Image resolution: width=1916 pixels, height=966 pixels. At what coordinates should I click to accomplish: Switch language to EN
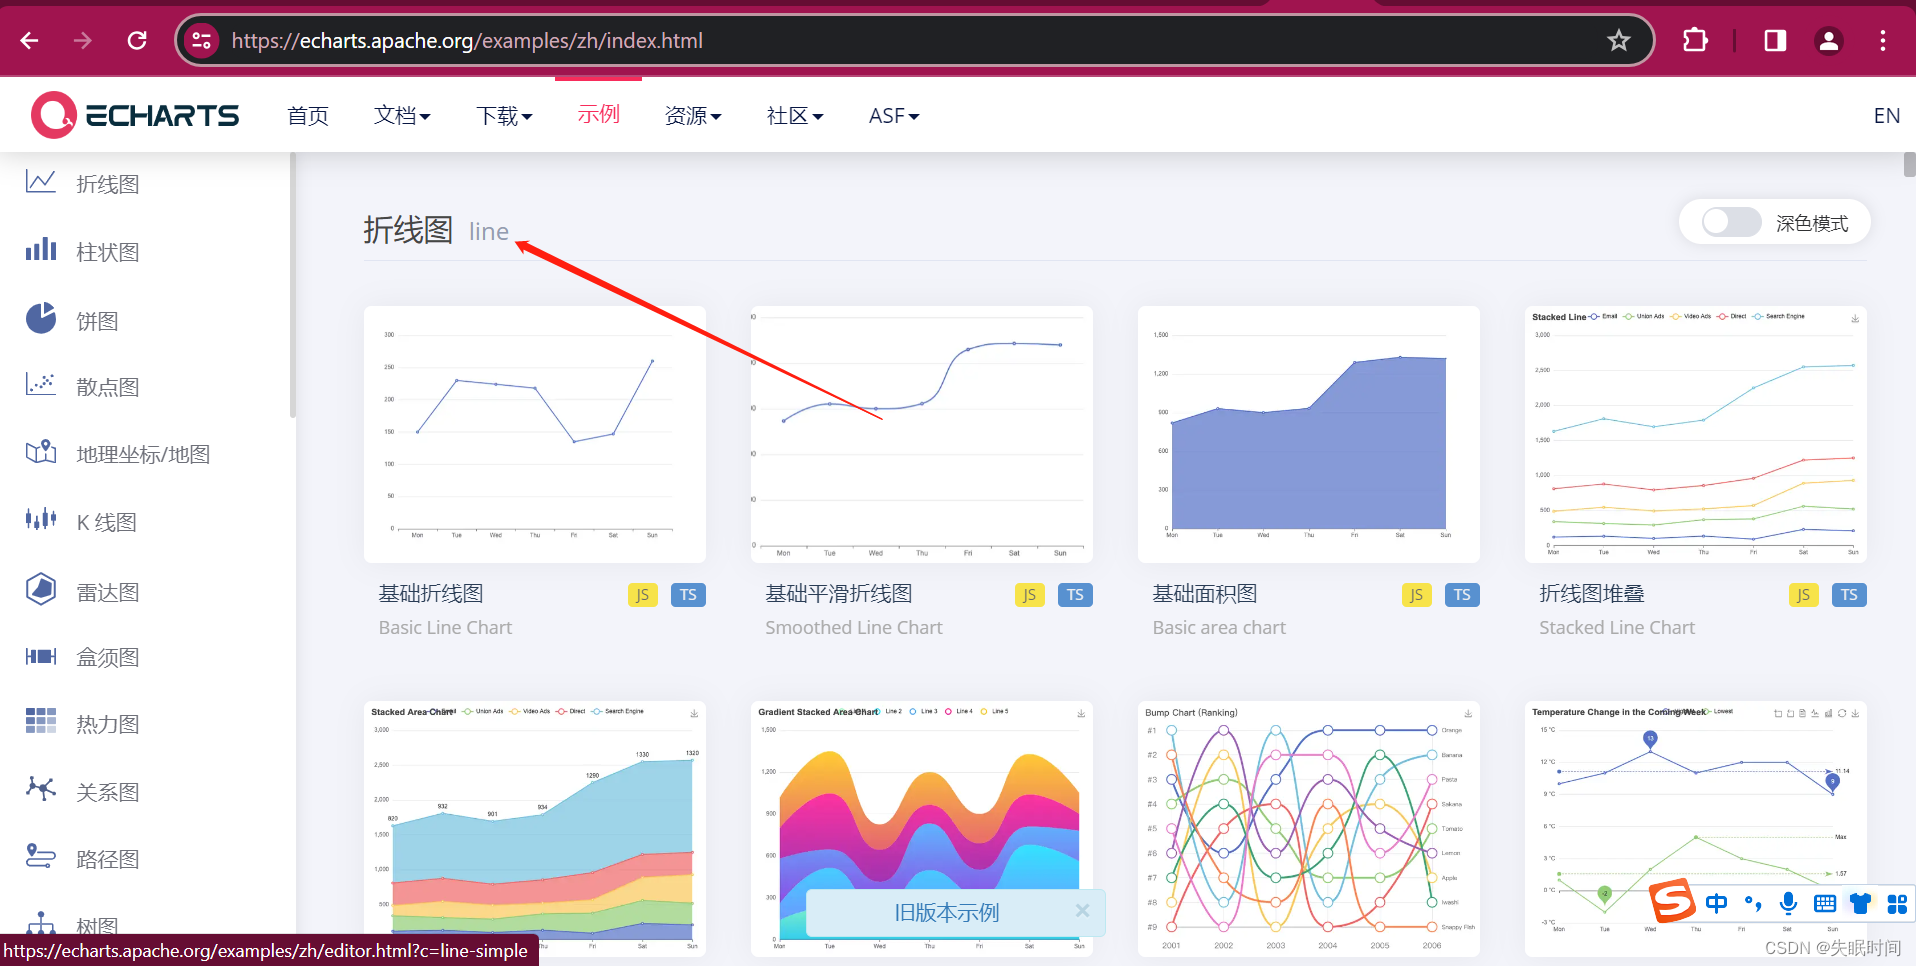click(1886, 116)
